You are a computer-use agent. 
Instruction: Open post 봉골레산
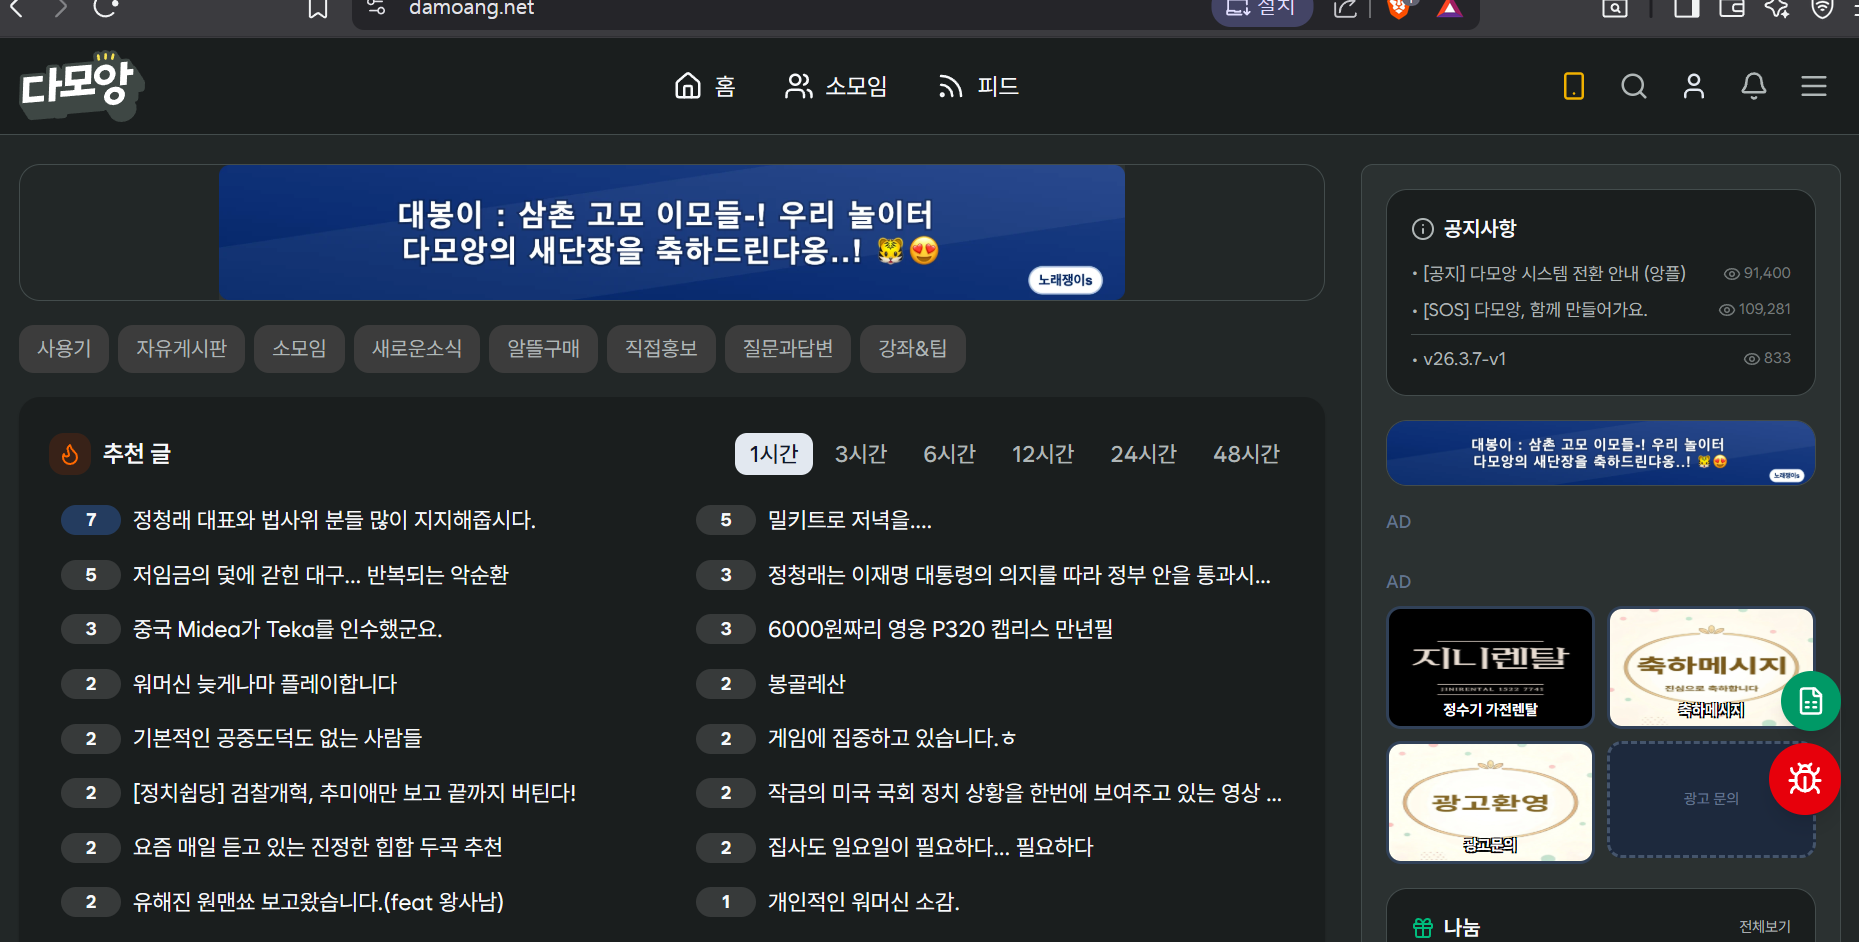click(x=806, y=684)
